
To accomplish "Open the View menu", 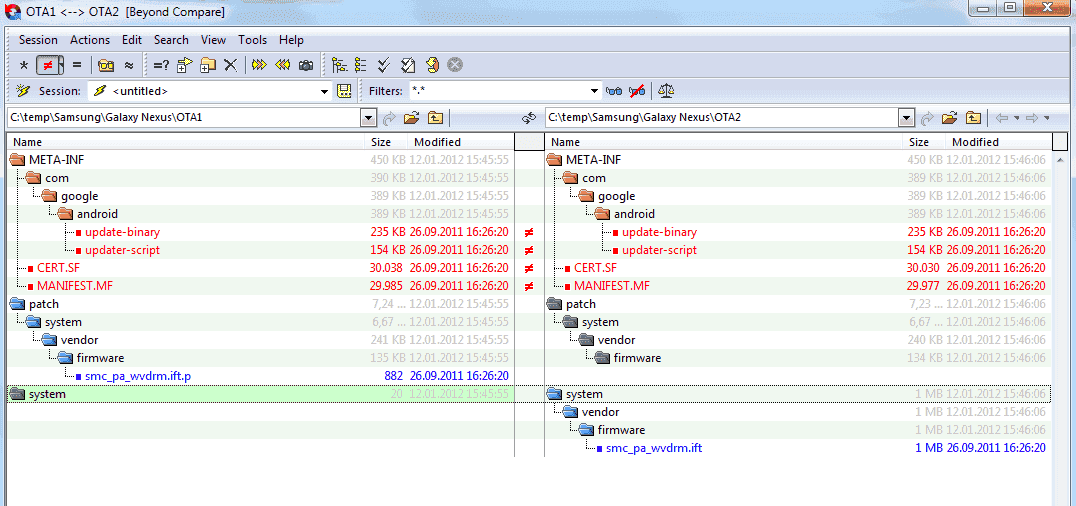I will [x=213, y=40].
